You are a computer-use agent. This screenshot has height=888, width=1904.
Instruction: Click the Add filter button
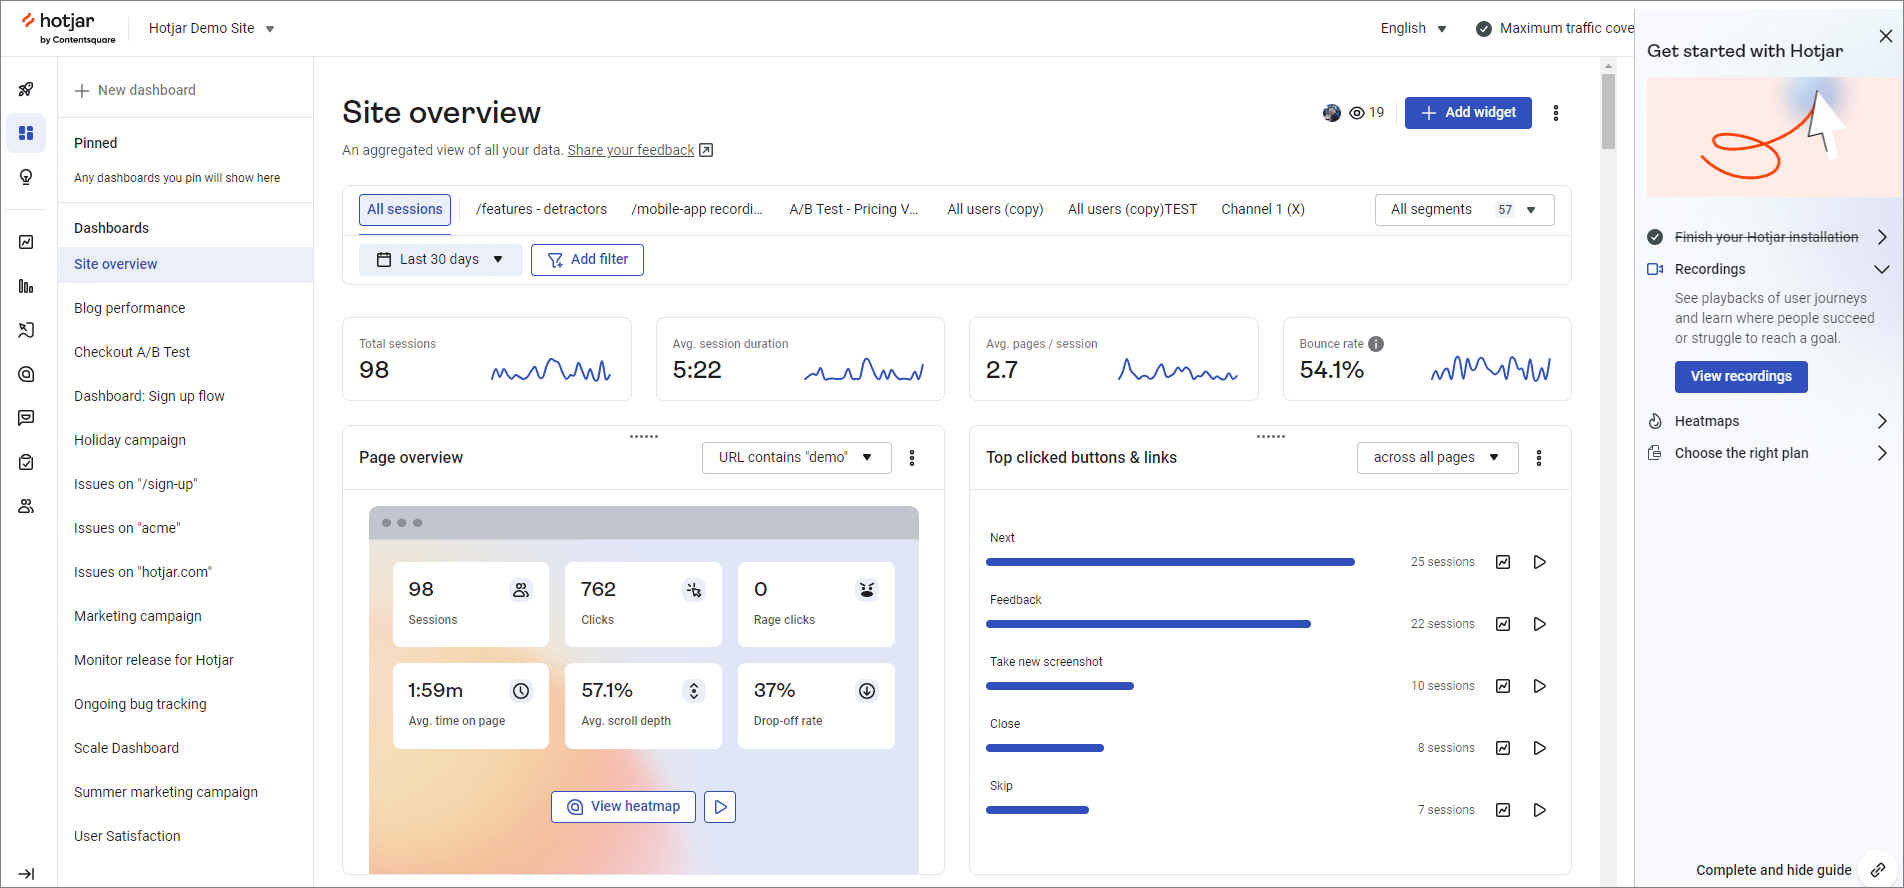click(587, 260)
